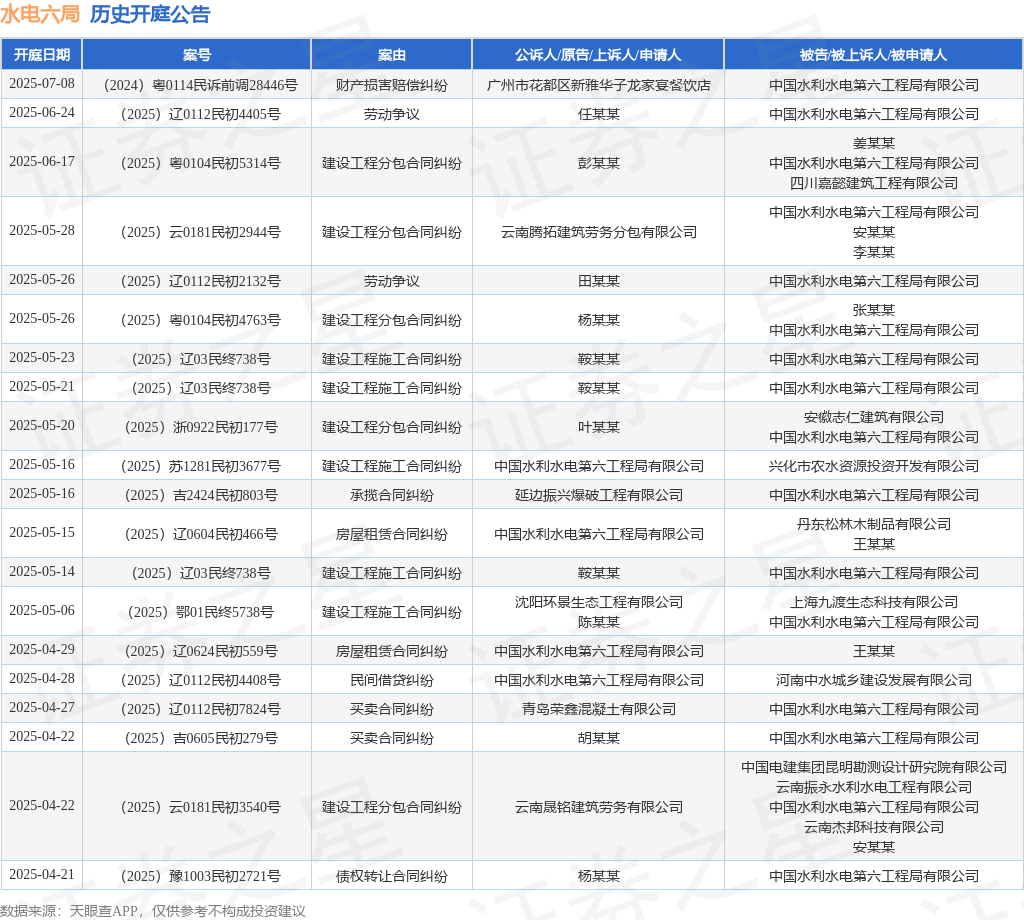Viewport: 1024px width, 920px height.
Task: Click case number (2025)浙0922民初177号
Action: coord(197,428)
